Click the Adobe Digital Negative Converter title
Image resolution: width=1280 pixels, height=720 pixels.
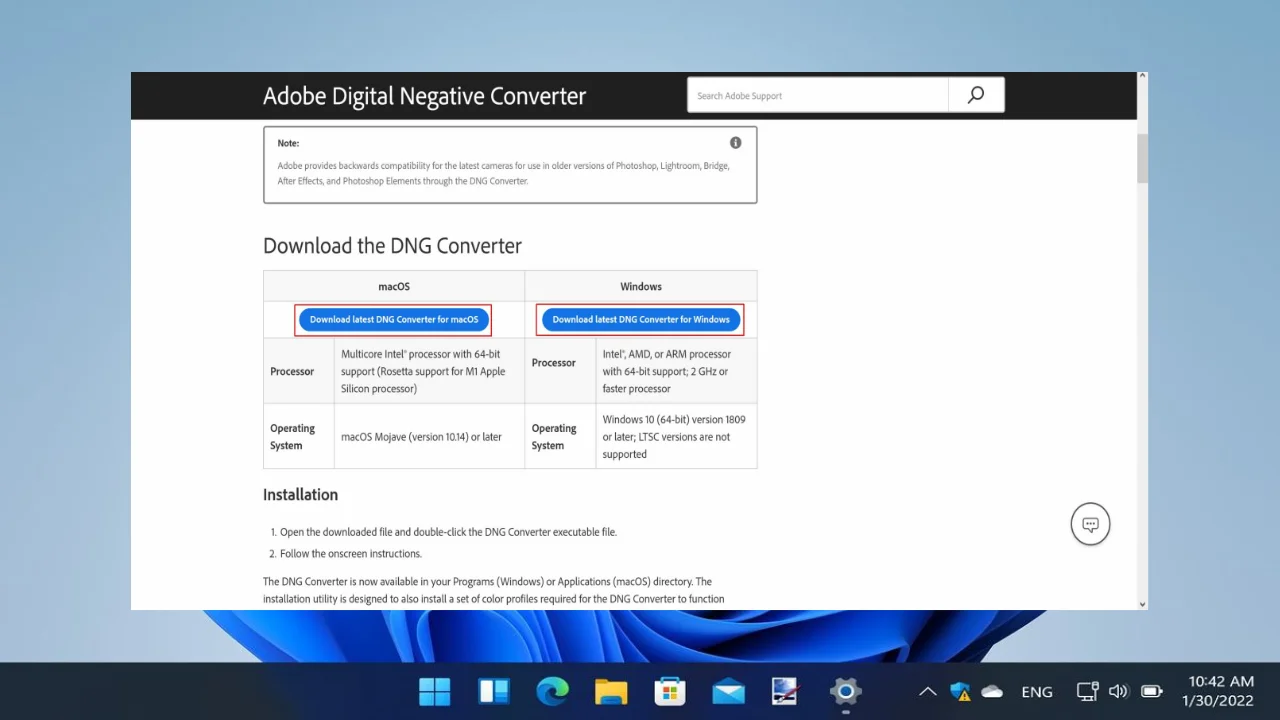tap(424, 96)
